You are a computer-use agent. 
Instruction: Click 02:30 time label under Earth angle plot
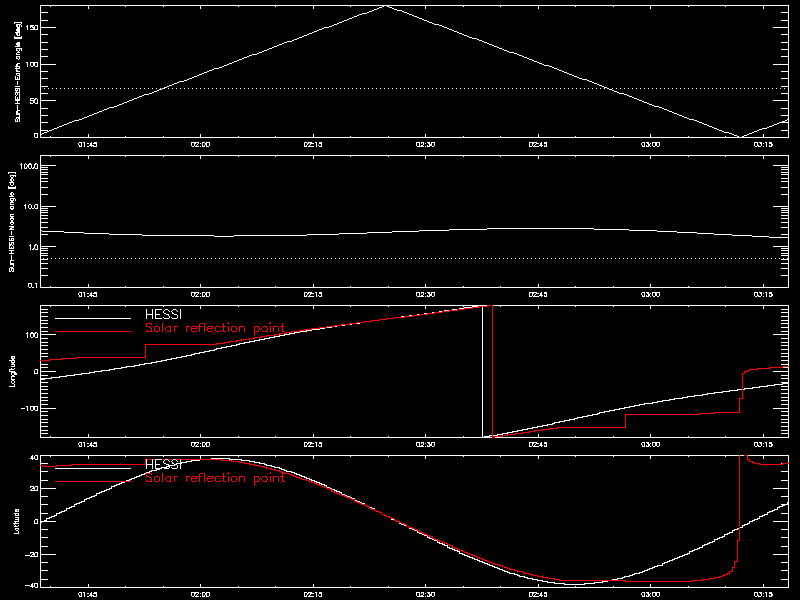click(x=425, y=144)
